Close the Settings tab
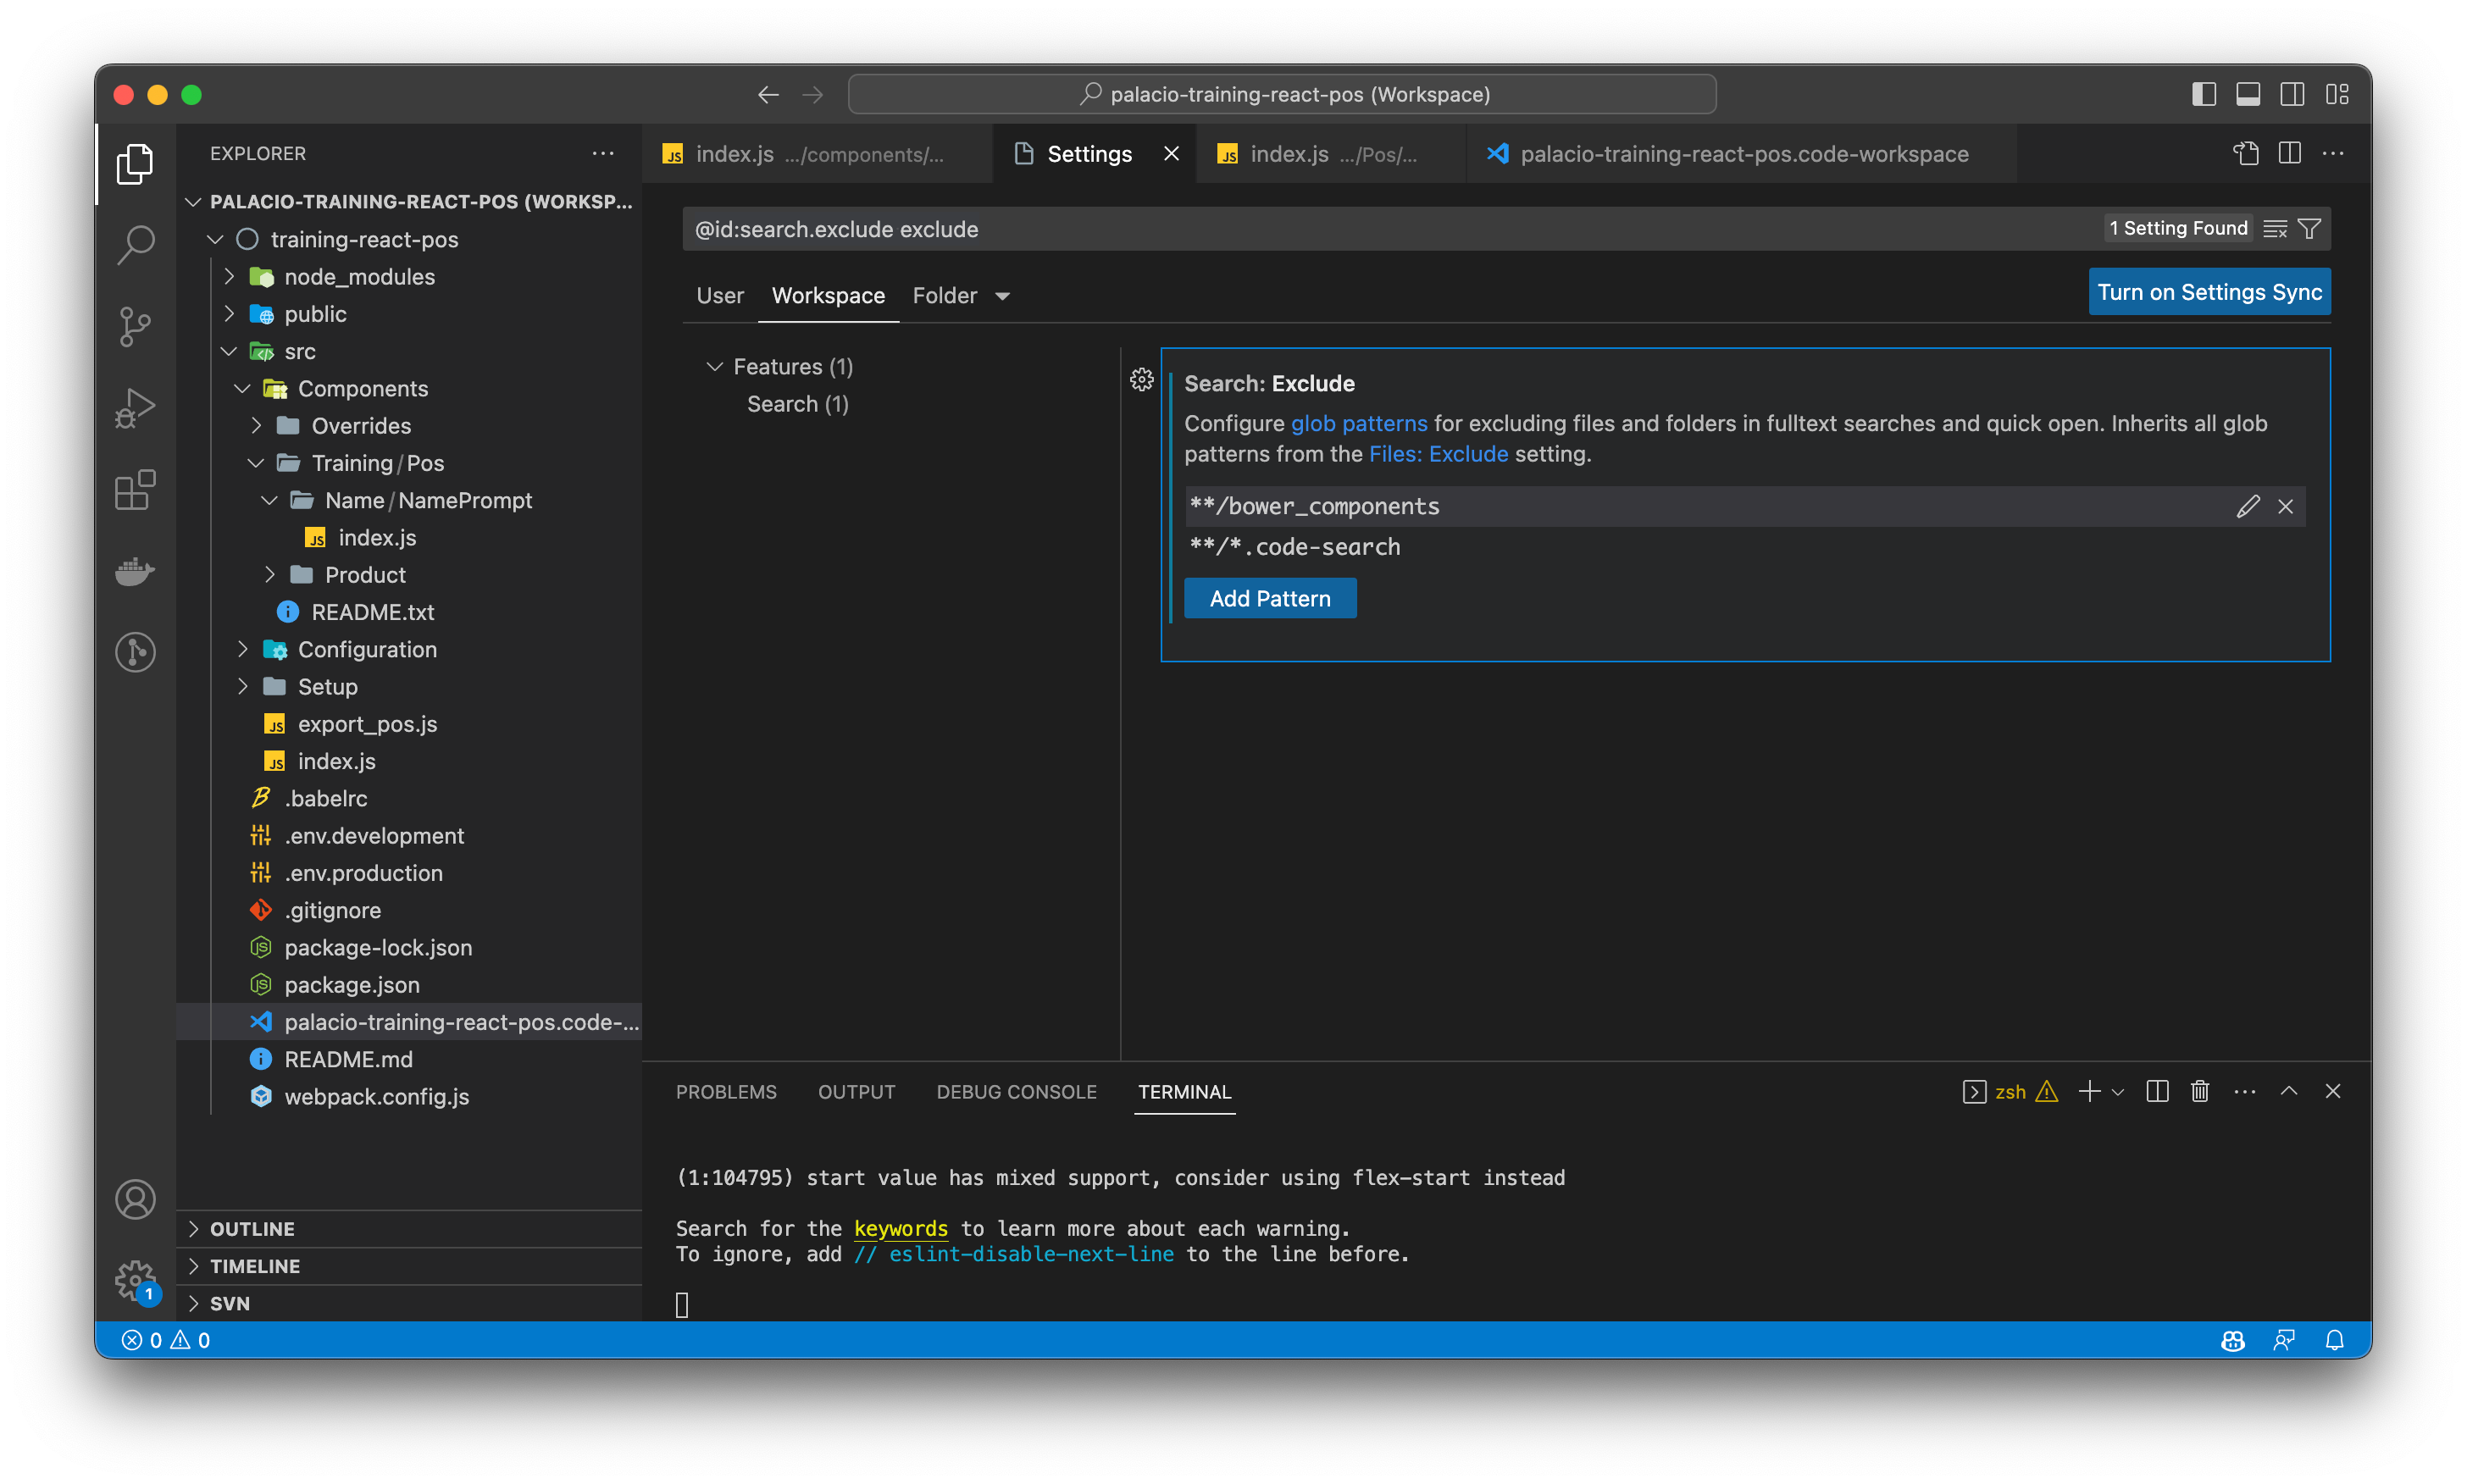 pos(1171,154)
